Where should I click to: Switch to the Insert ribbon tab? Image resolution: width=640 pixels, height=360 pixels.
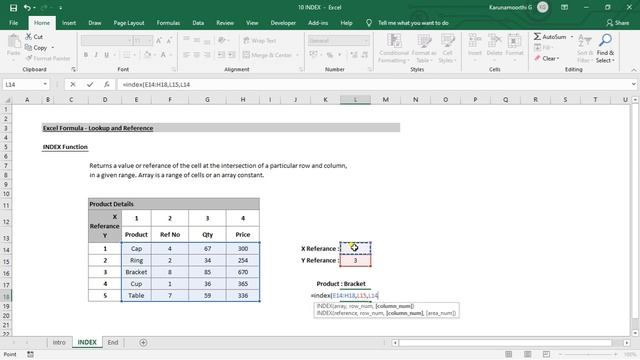69,23
